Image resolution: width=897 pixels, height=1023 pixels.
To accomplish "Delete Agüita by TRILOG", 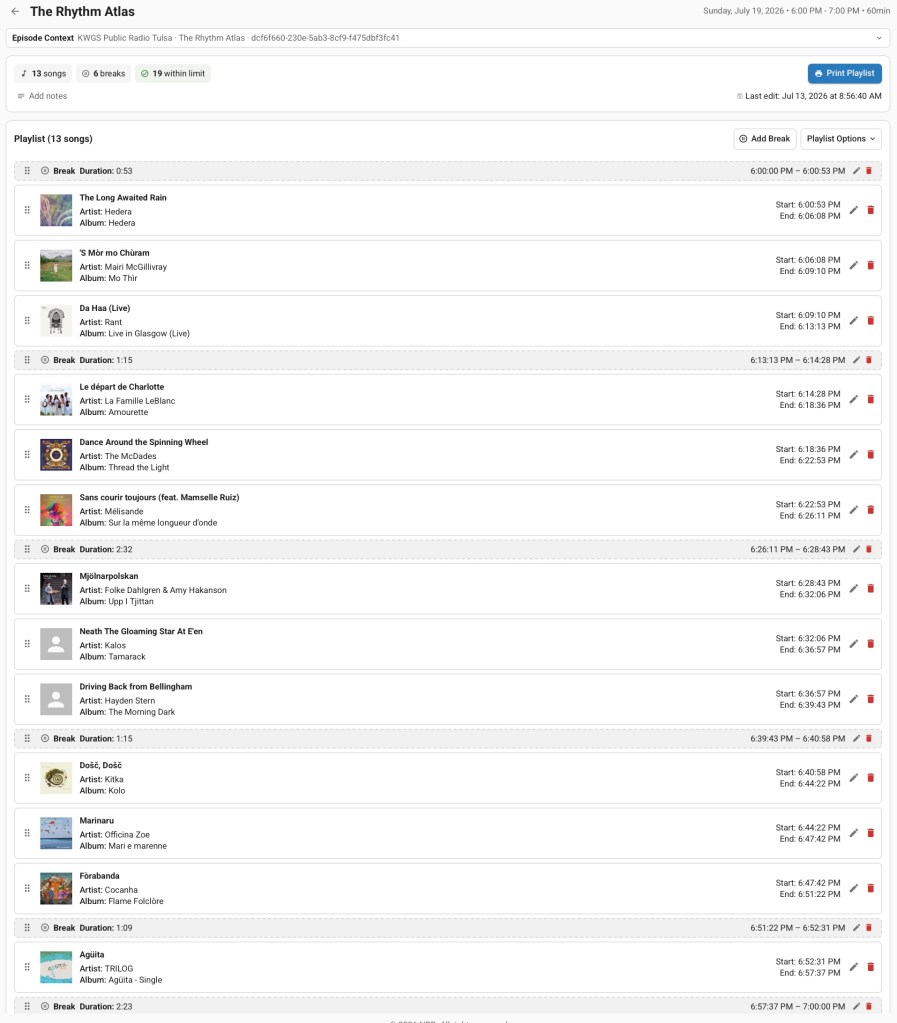I will click(x=870, y=967).
